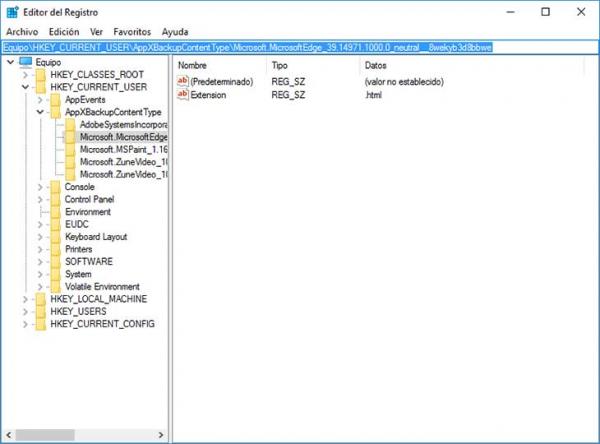
Task: Maximize the Editor del Registro window
Action: point(545,12)
